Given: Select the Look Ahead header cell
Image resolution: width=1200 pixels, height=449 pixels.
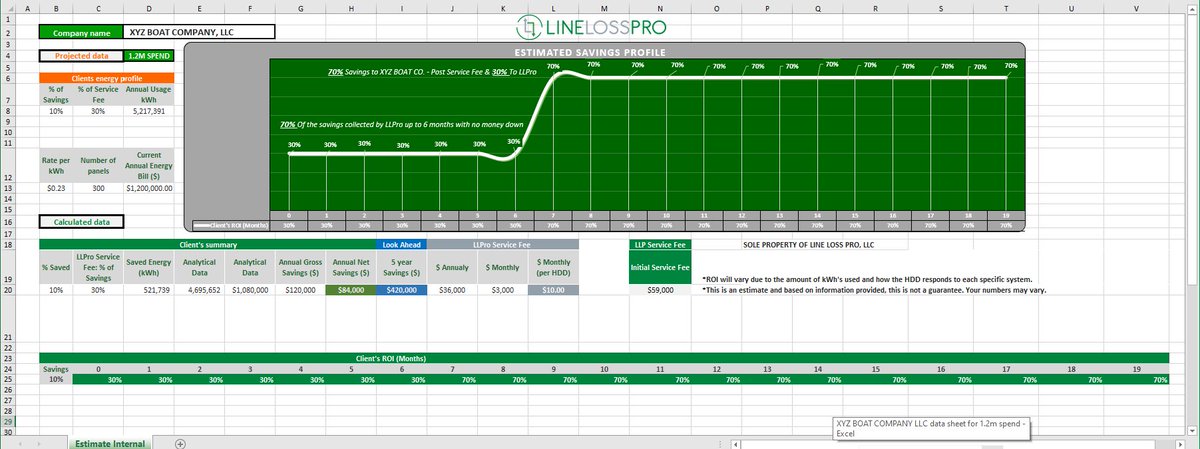Looking at the screenshot, I should click(401, 243).
